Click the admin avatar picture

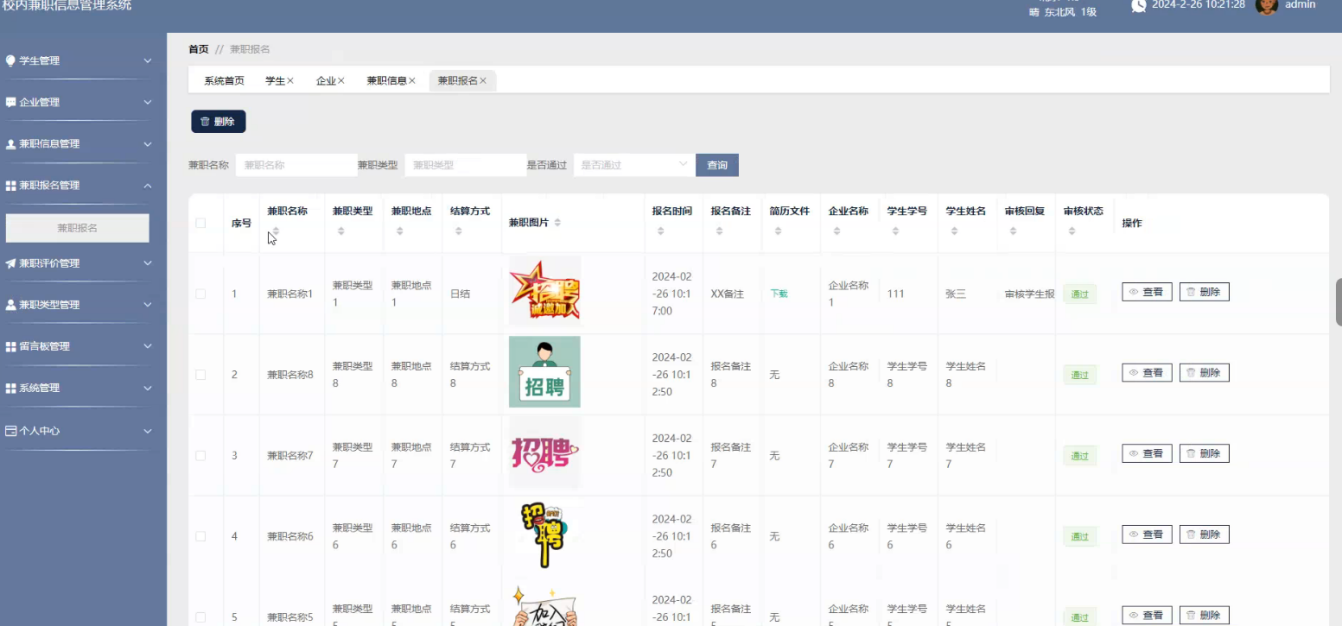pyautogui.click(x=1266, y=6)
